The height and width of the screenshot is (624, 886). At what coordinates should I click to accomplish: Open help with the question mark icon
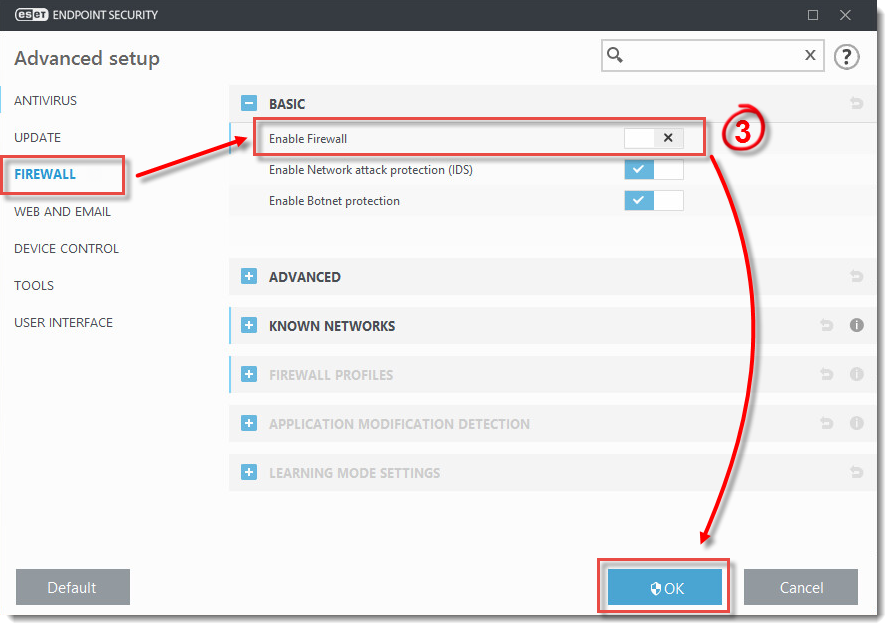(x=846, y=57)
